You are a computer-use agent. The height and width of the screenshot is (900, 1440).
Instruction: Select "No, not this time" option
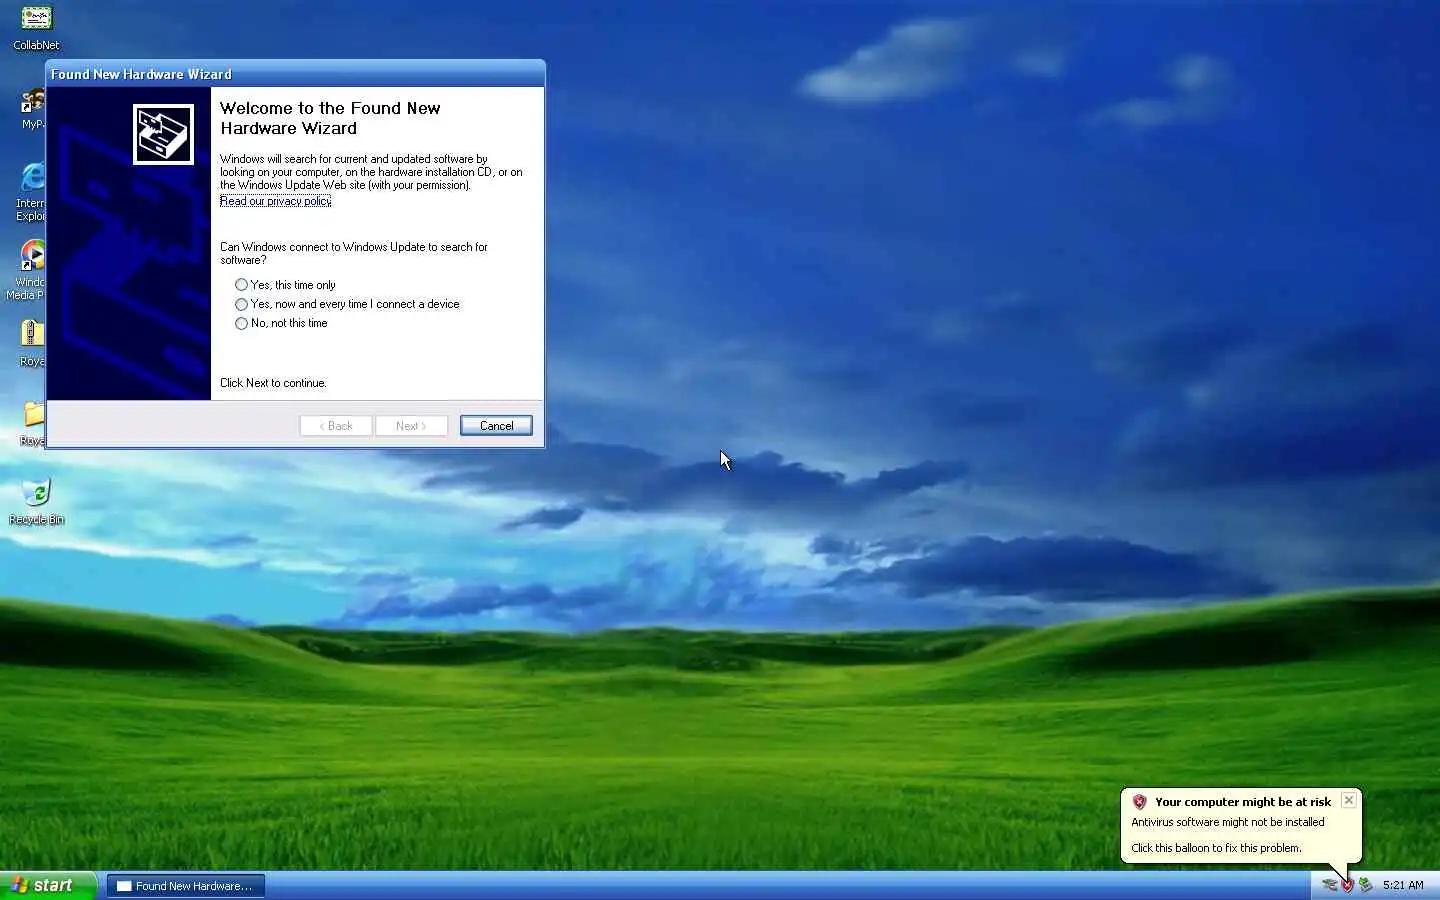pyautogui.click(x=281, y=323)
